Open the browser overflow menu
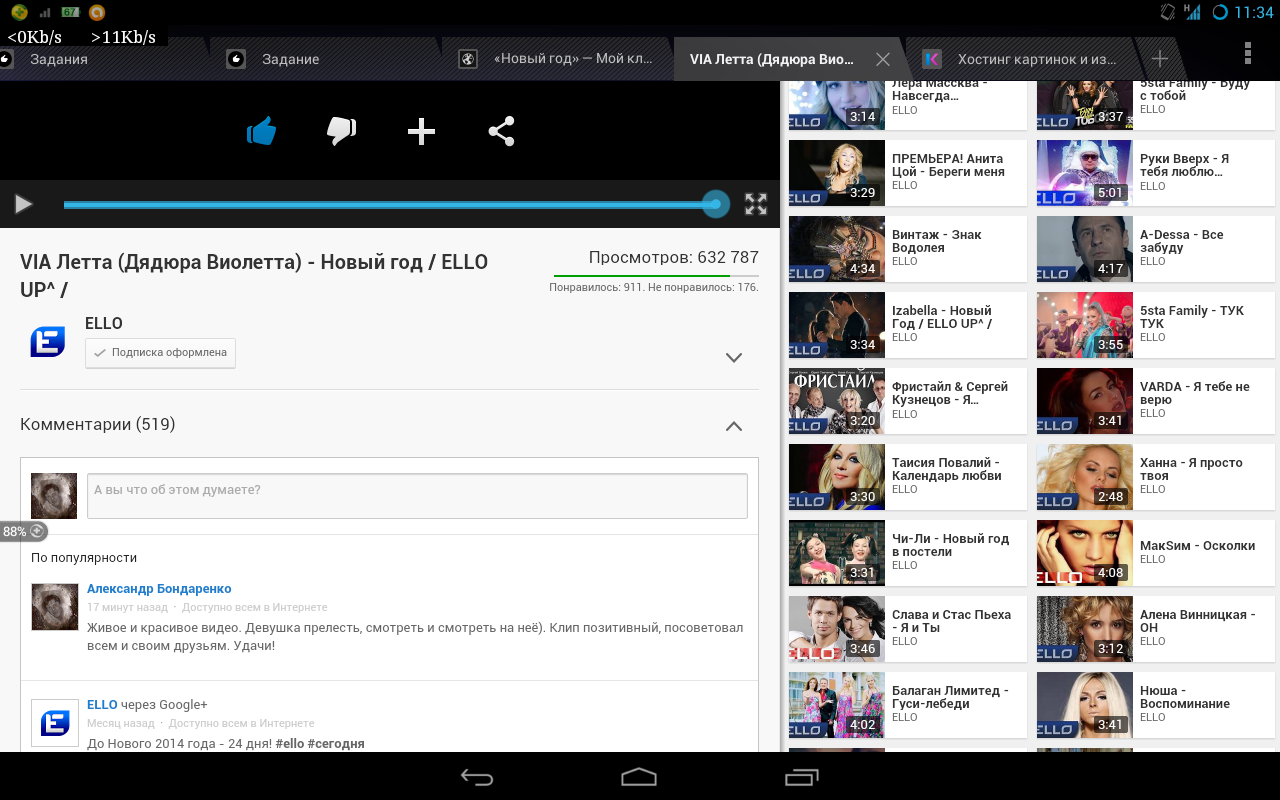 (1247, 54)
